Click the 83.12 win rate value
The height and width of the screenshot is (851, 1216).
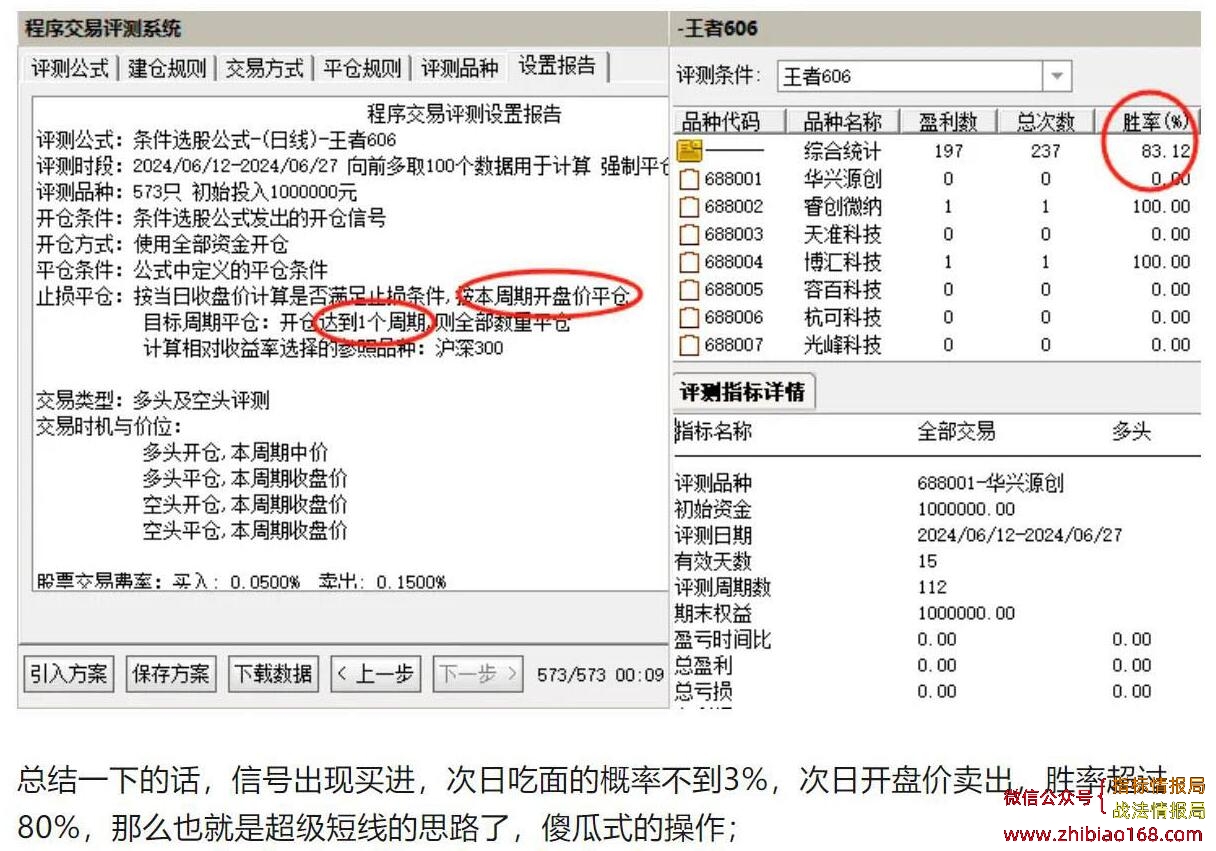[x=1166, y=152]
